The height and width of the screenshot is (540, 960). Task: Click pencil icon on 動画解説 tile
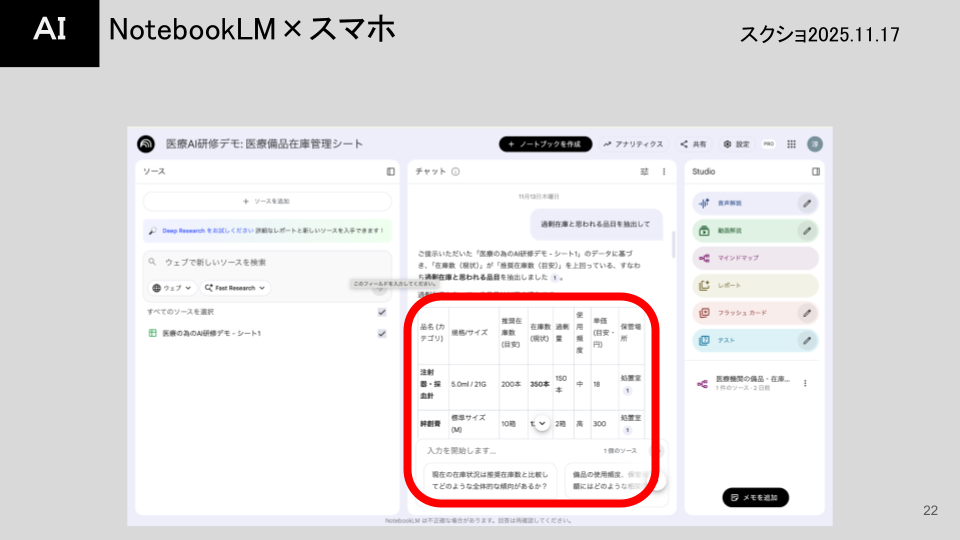(x=806, y=231)
